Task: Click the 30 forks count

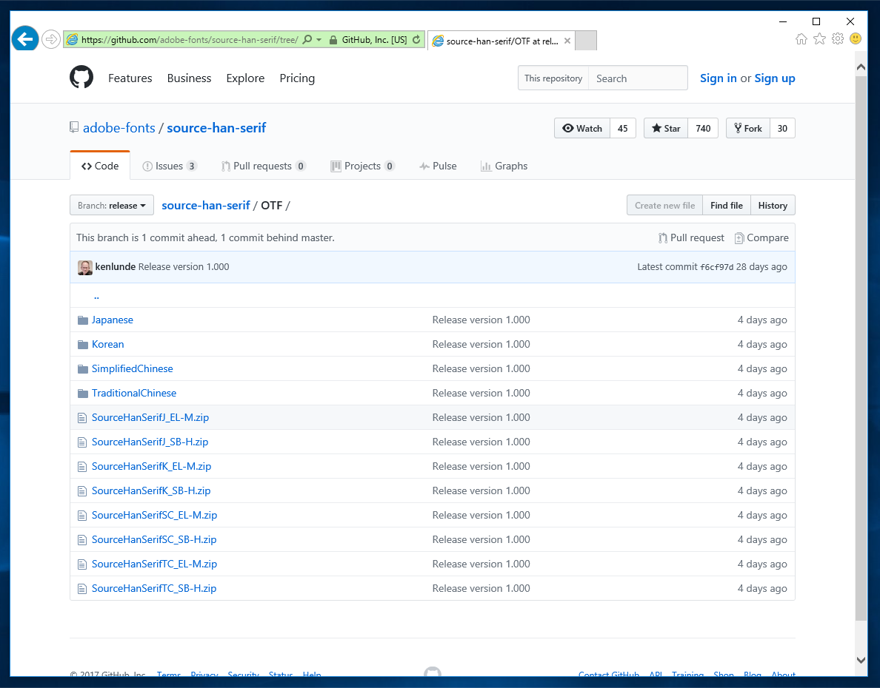Action: click(782, 128)
